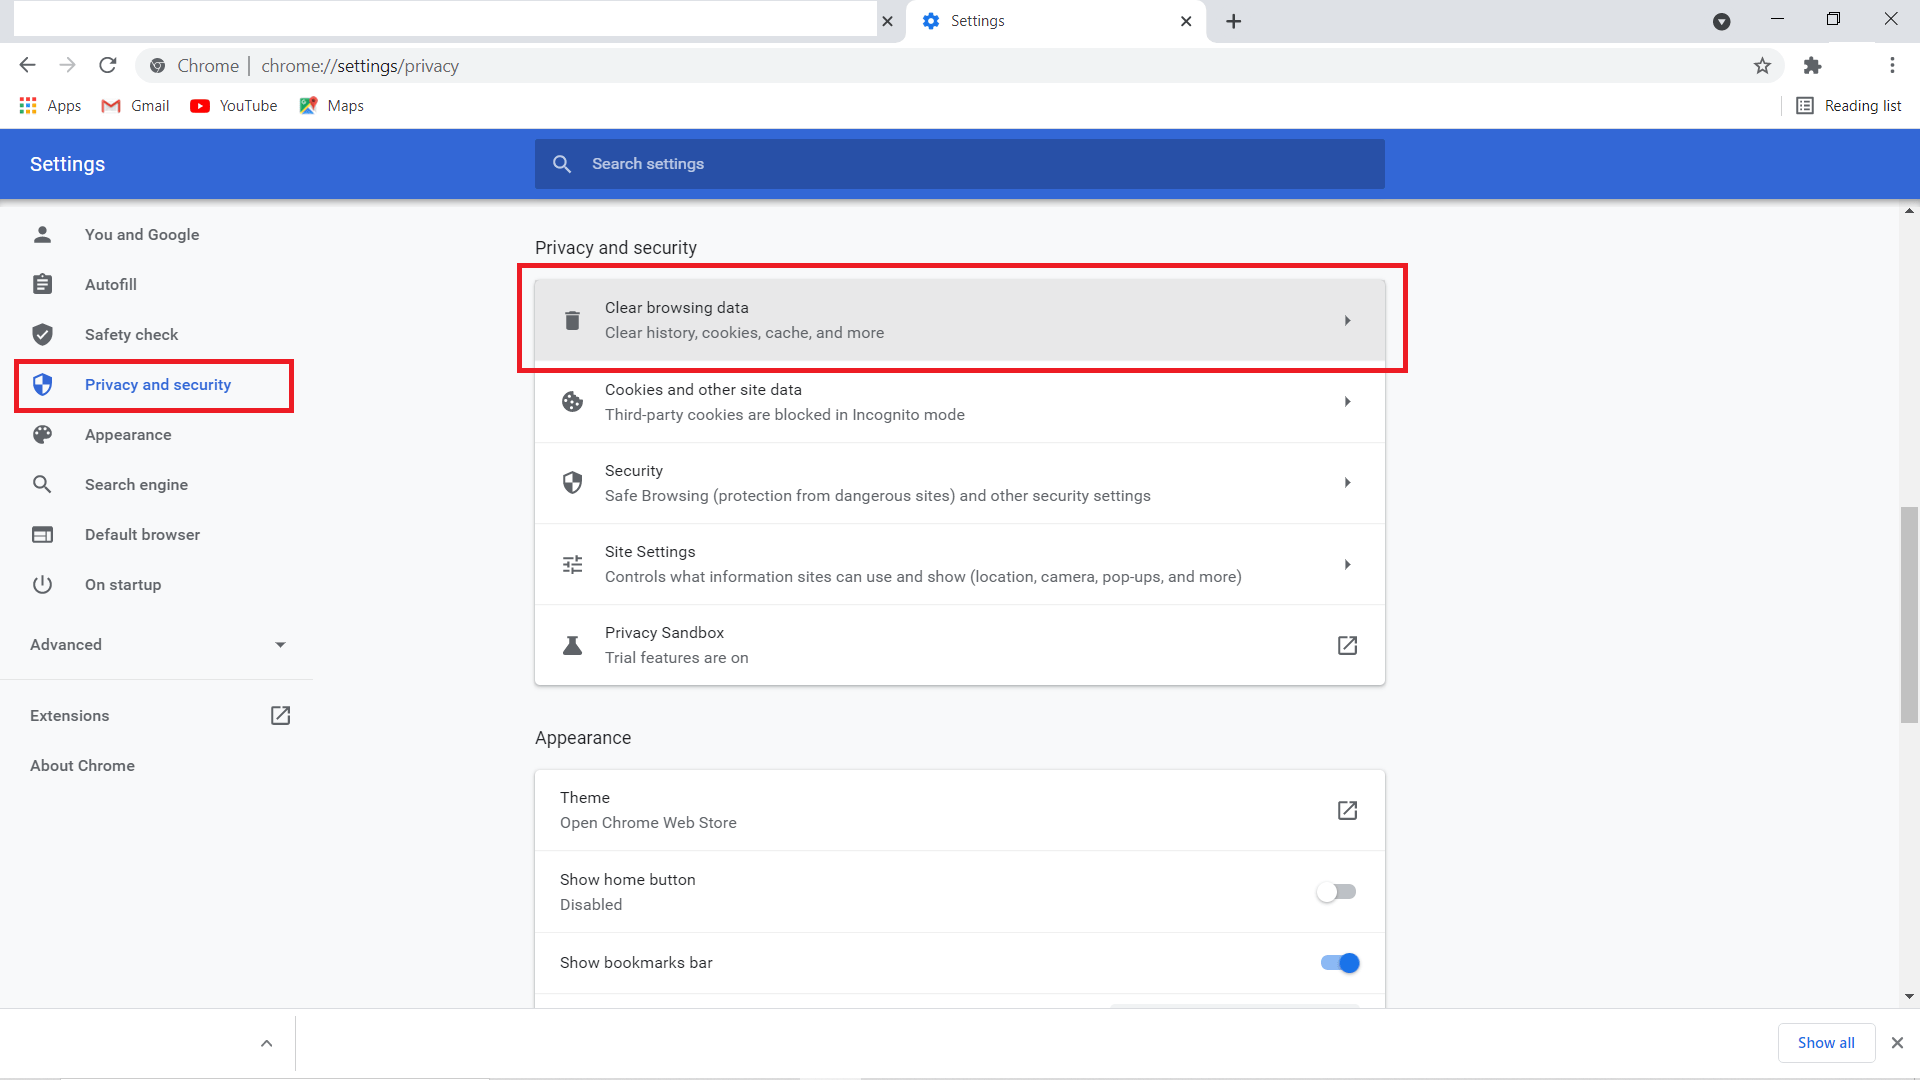Image resolution: width=1920 pixels, height=1080 pixels.
Task: Click the site info icon in address bar
Action: pyautogui.click(x=157, y=66)
